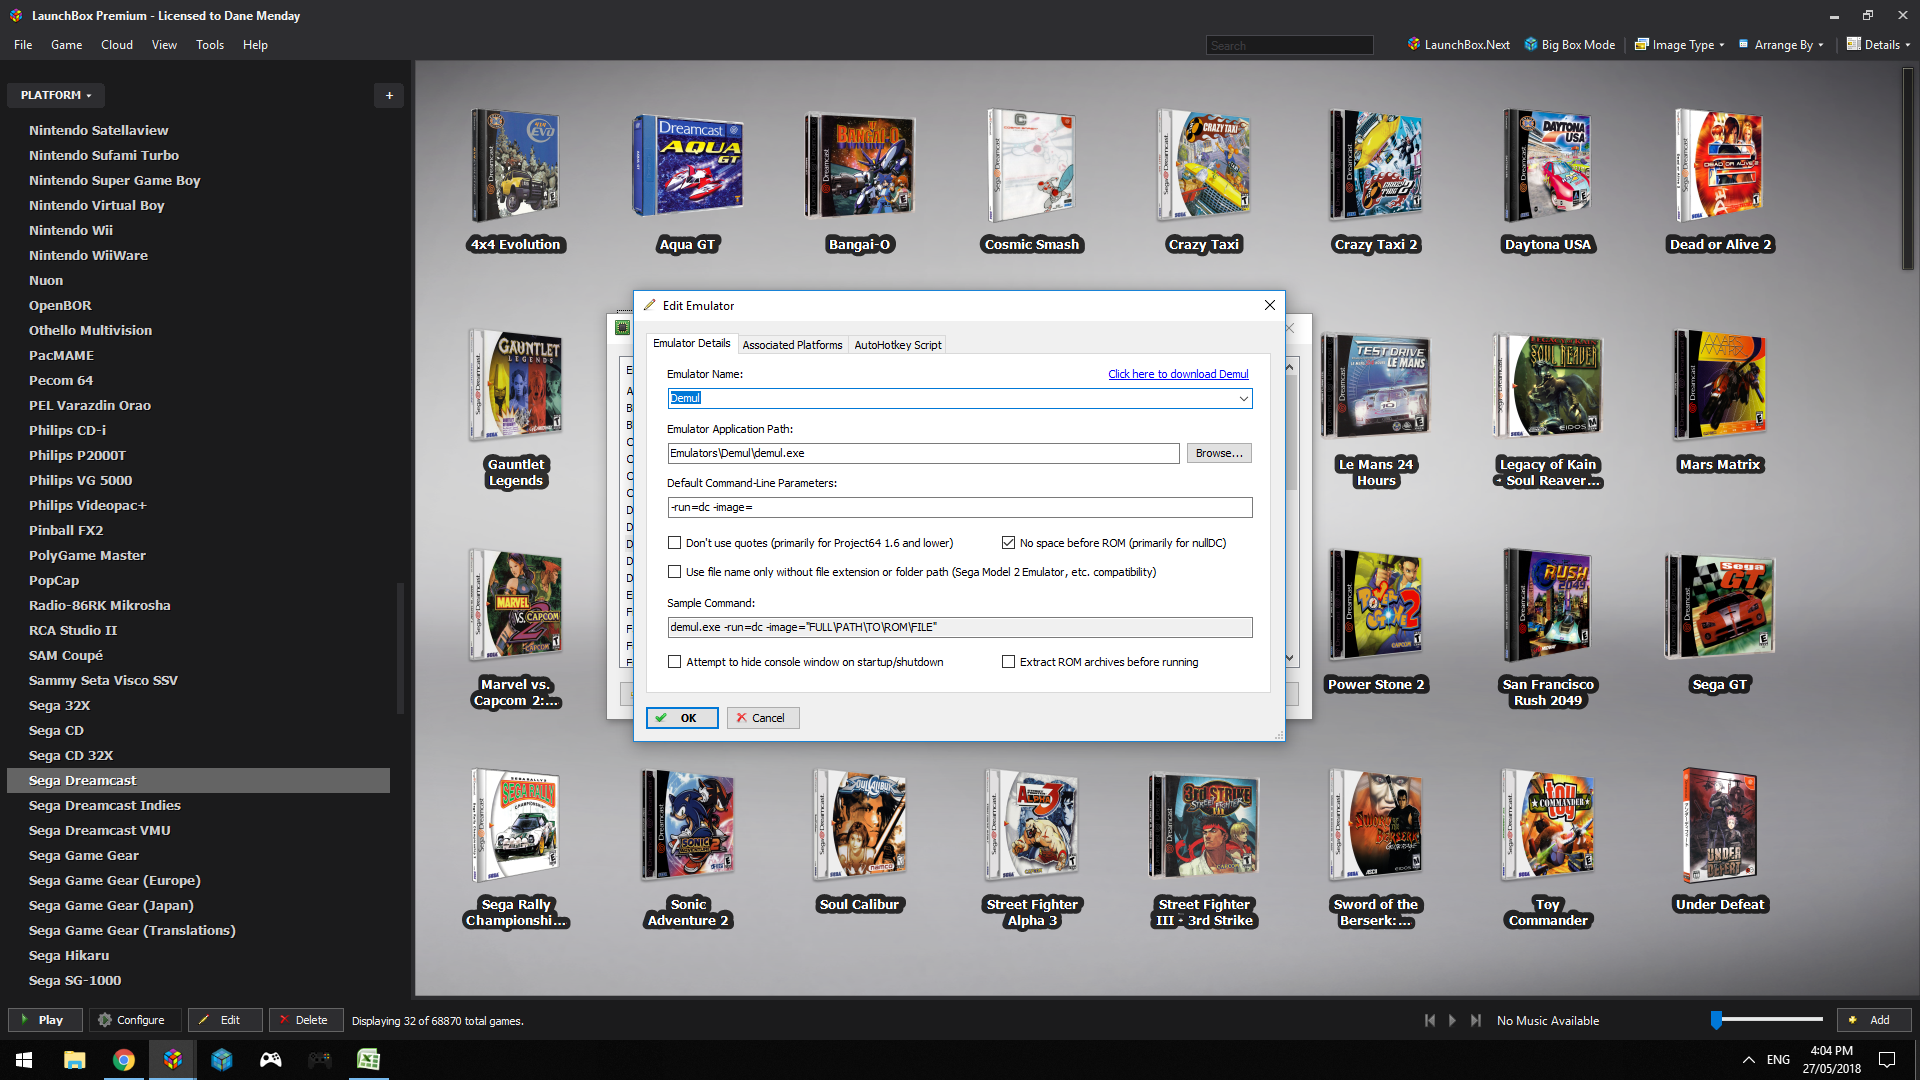Open LaunchBox icon in taskbar

[172, 1060]
